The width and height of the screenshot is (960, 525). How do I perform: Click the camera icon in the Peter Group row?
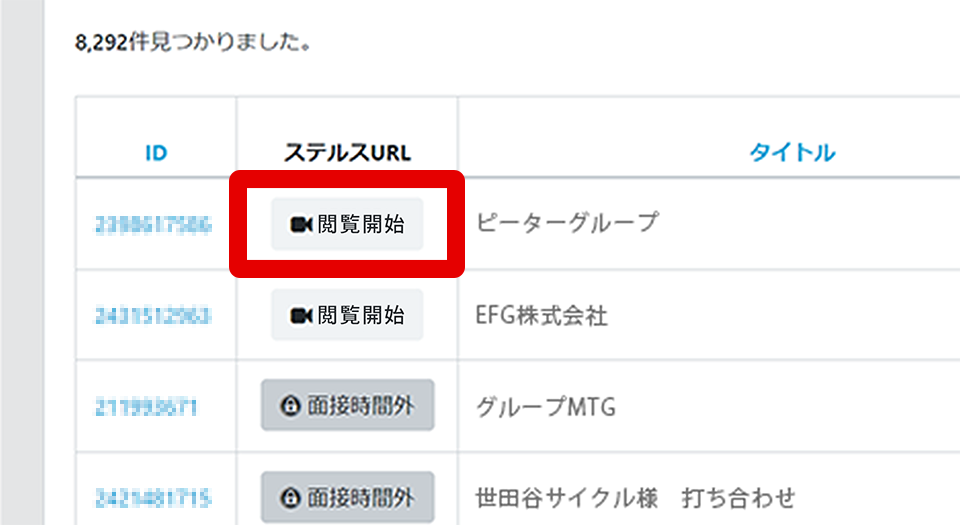pyautogui.click(x=301, y=225)
